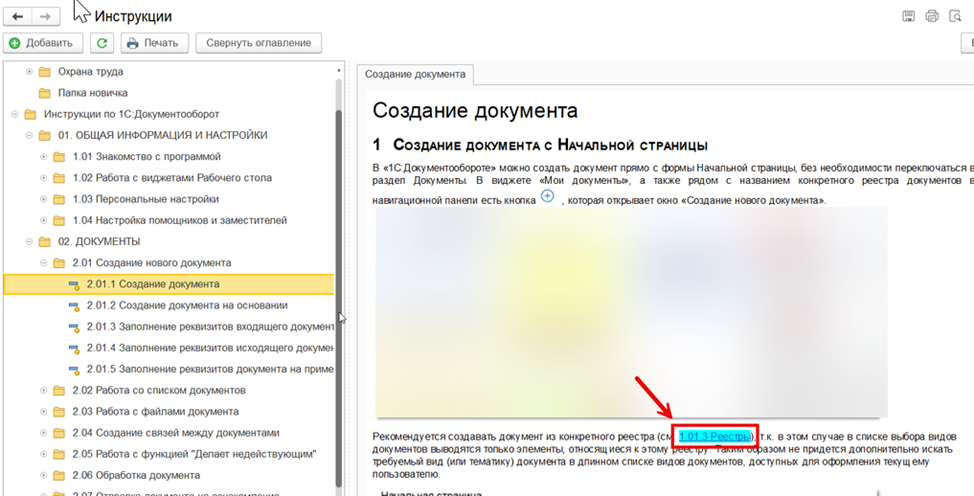
Task: Collapse 01. ОБЩАЯ ИНФОРМАЦИЯ И НАСТРОЙКИ node
Action: (29, 135)
